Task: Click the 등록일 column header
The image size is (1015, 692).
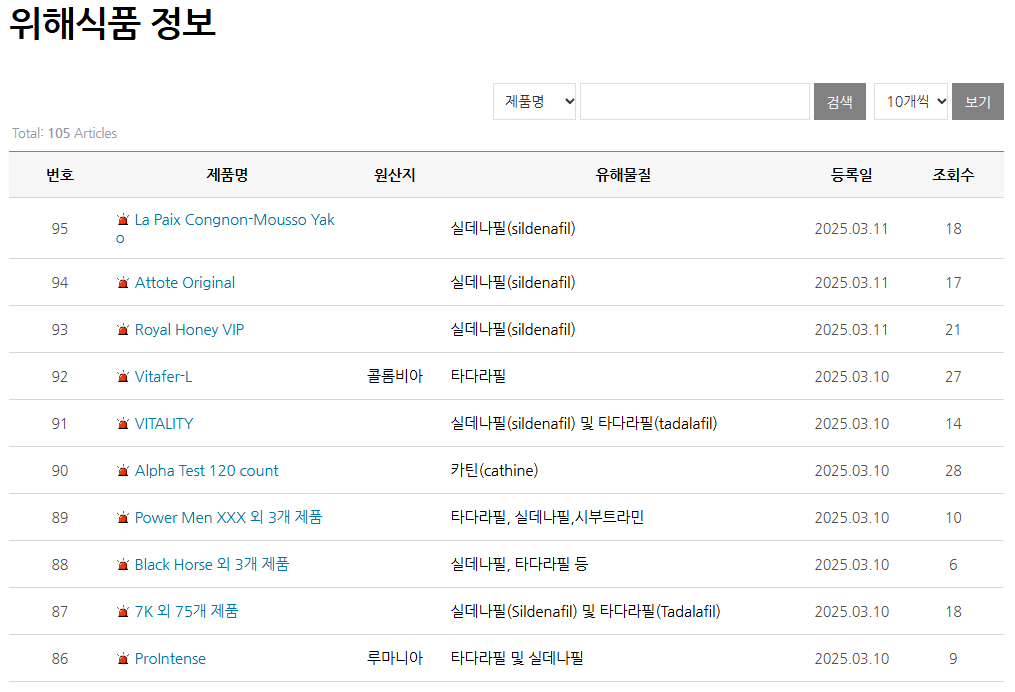Action: point(851,175)
